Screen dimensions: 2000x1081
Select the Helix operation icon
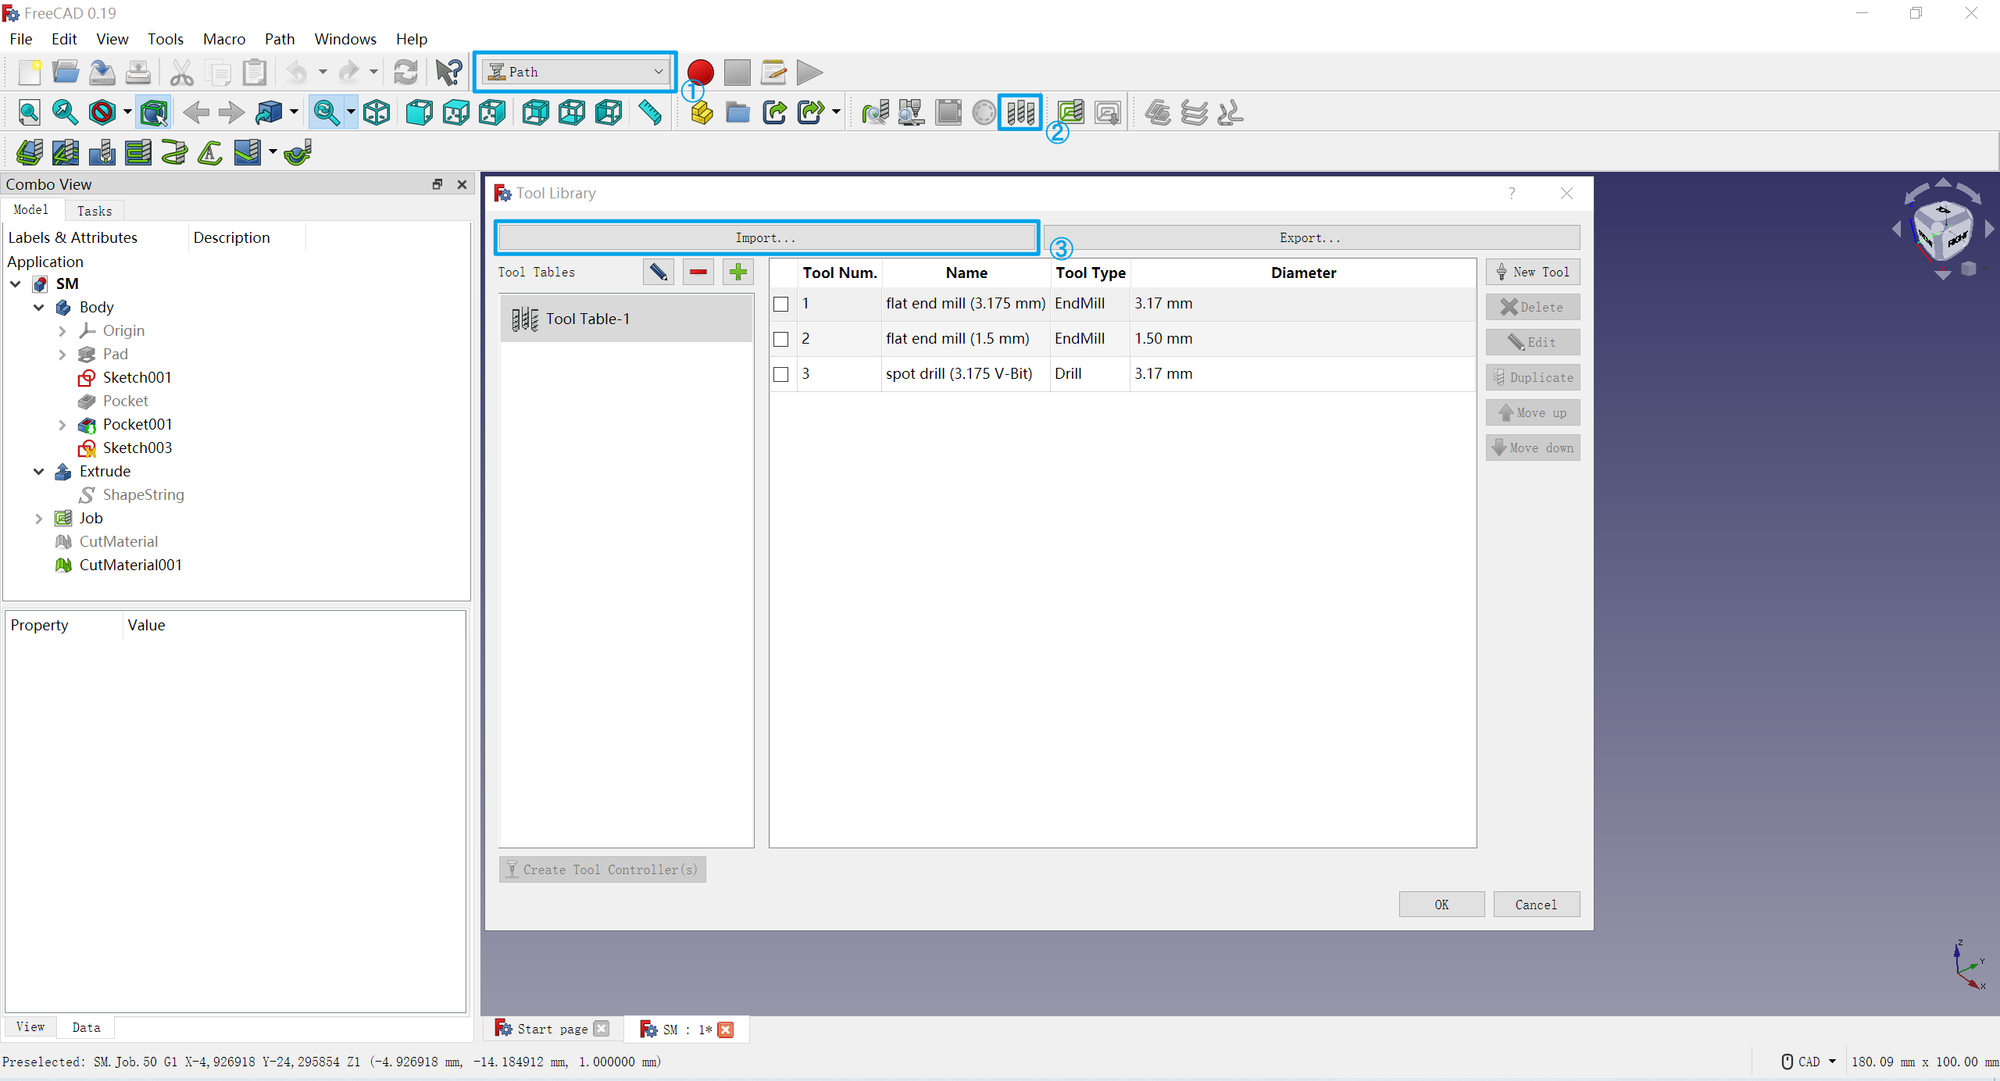pyautogui.click(x=173, y=152)
